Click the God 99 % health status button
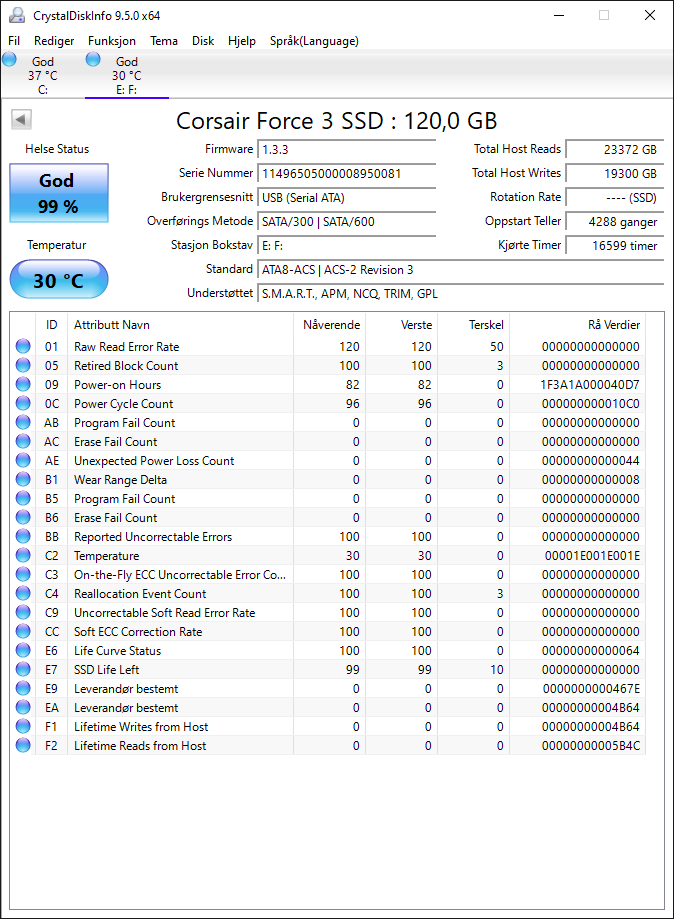The image size is (674, 919). point(59,193)
